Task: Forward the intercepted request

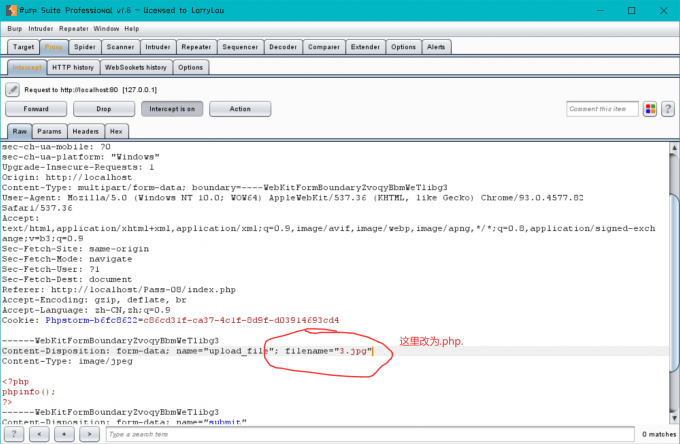Action: coord(36,109)
